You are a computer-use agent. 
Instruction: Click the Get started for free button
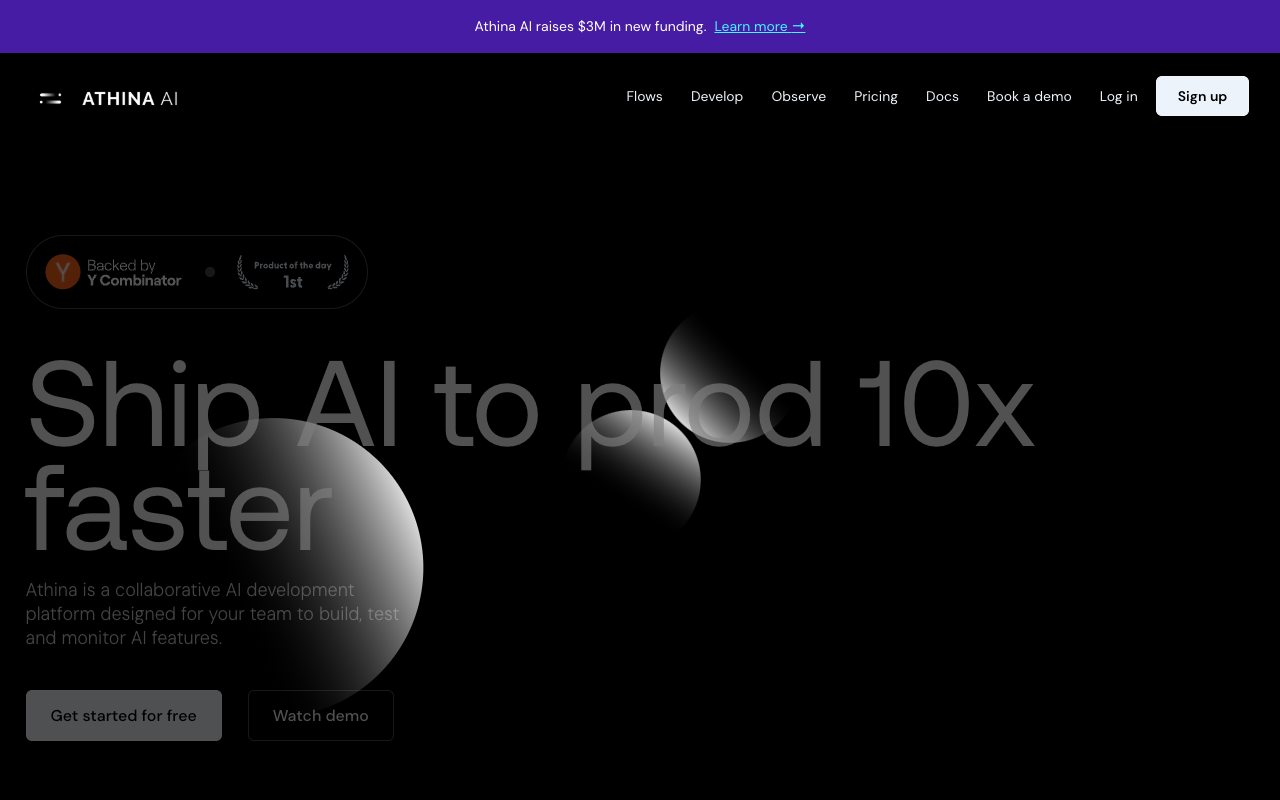(x=123, y=715)
